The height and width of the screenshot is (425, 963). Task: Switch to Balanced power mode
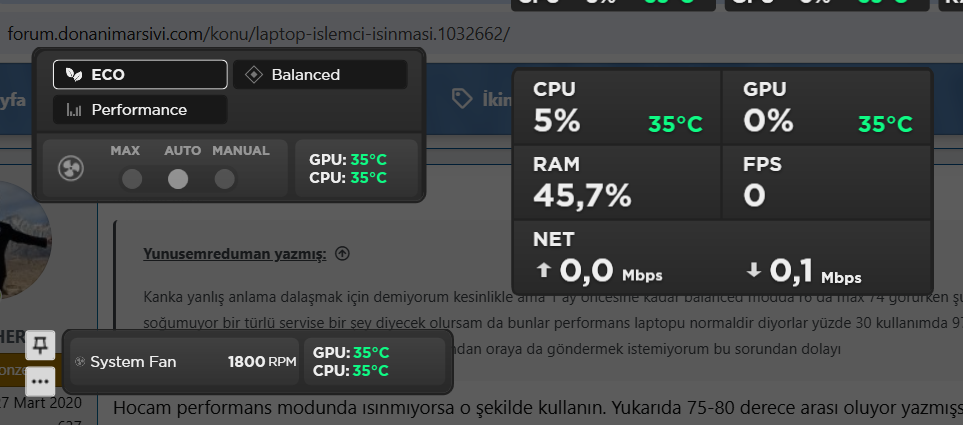[320, 74]
